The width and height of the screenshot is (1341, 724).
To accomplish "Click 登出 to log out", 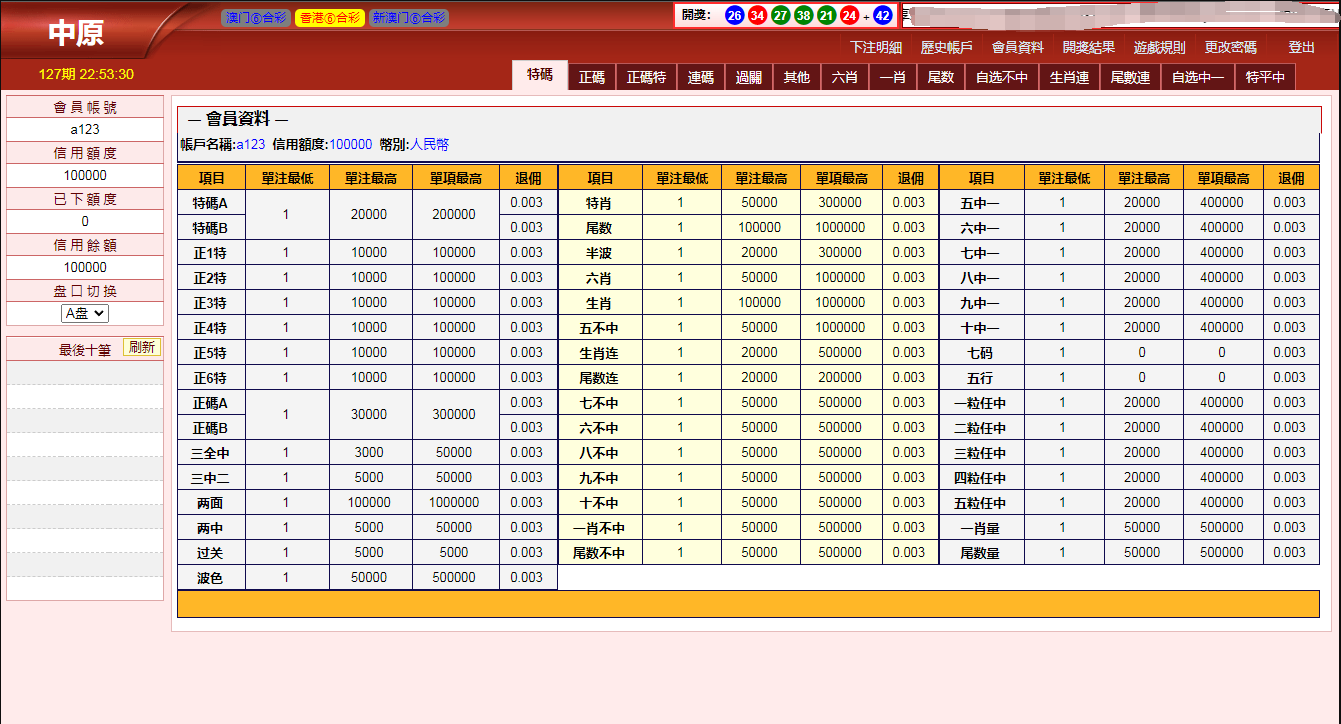I will [1301, 47].
